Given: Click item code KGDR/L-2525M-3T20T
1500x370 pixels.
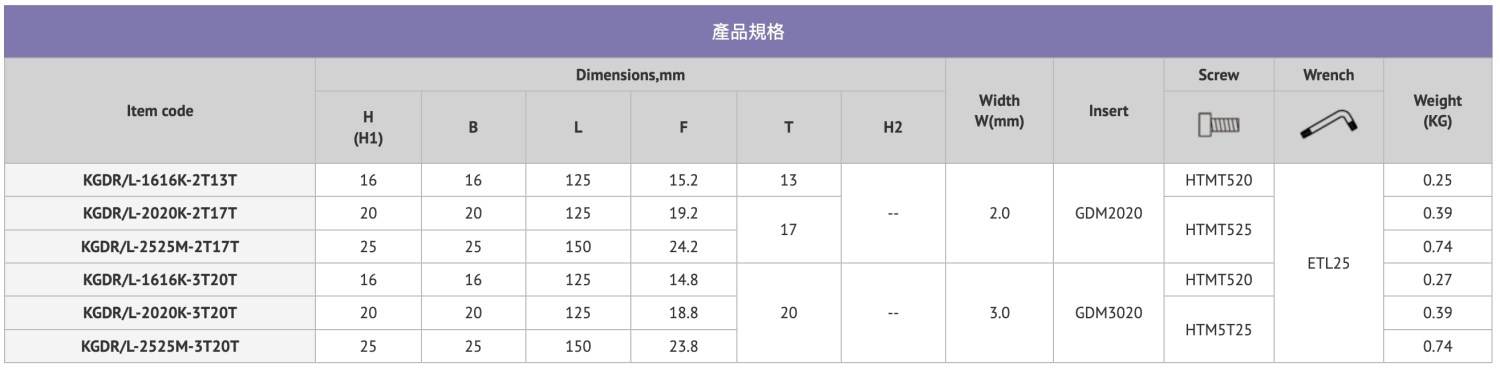Looking at the screenshot, I should tap(160, 346).
